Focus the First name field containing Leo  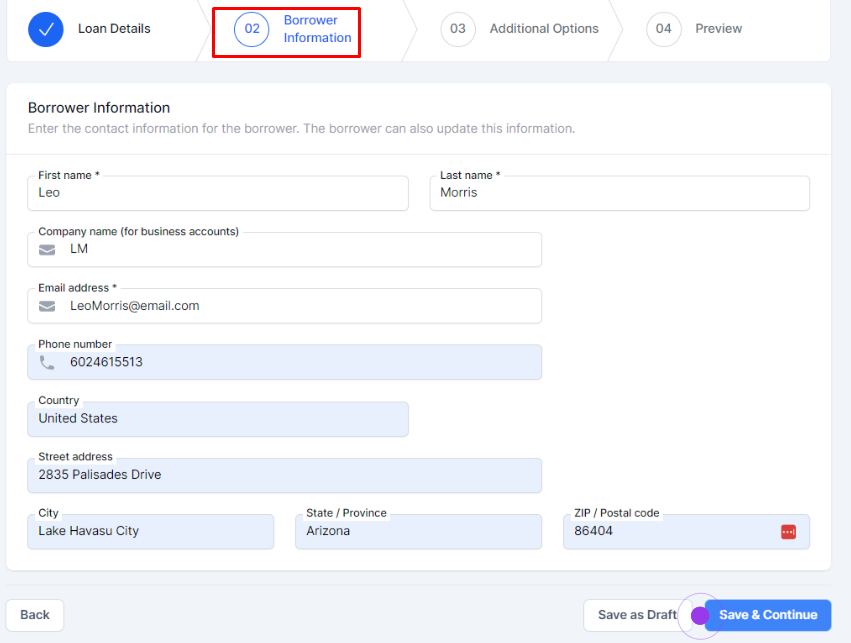217,193
